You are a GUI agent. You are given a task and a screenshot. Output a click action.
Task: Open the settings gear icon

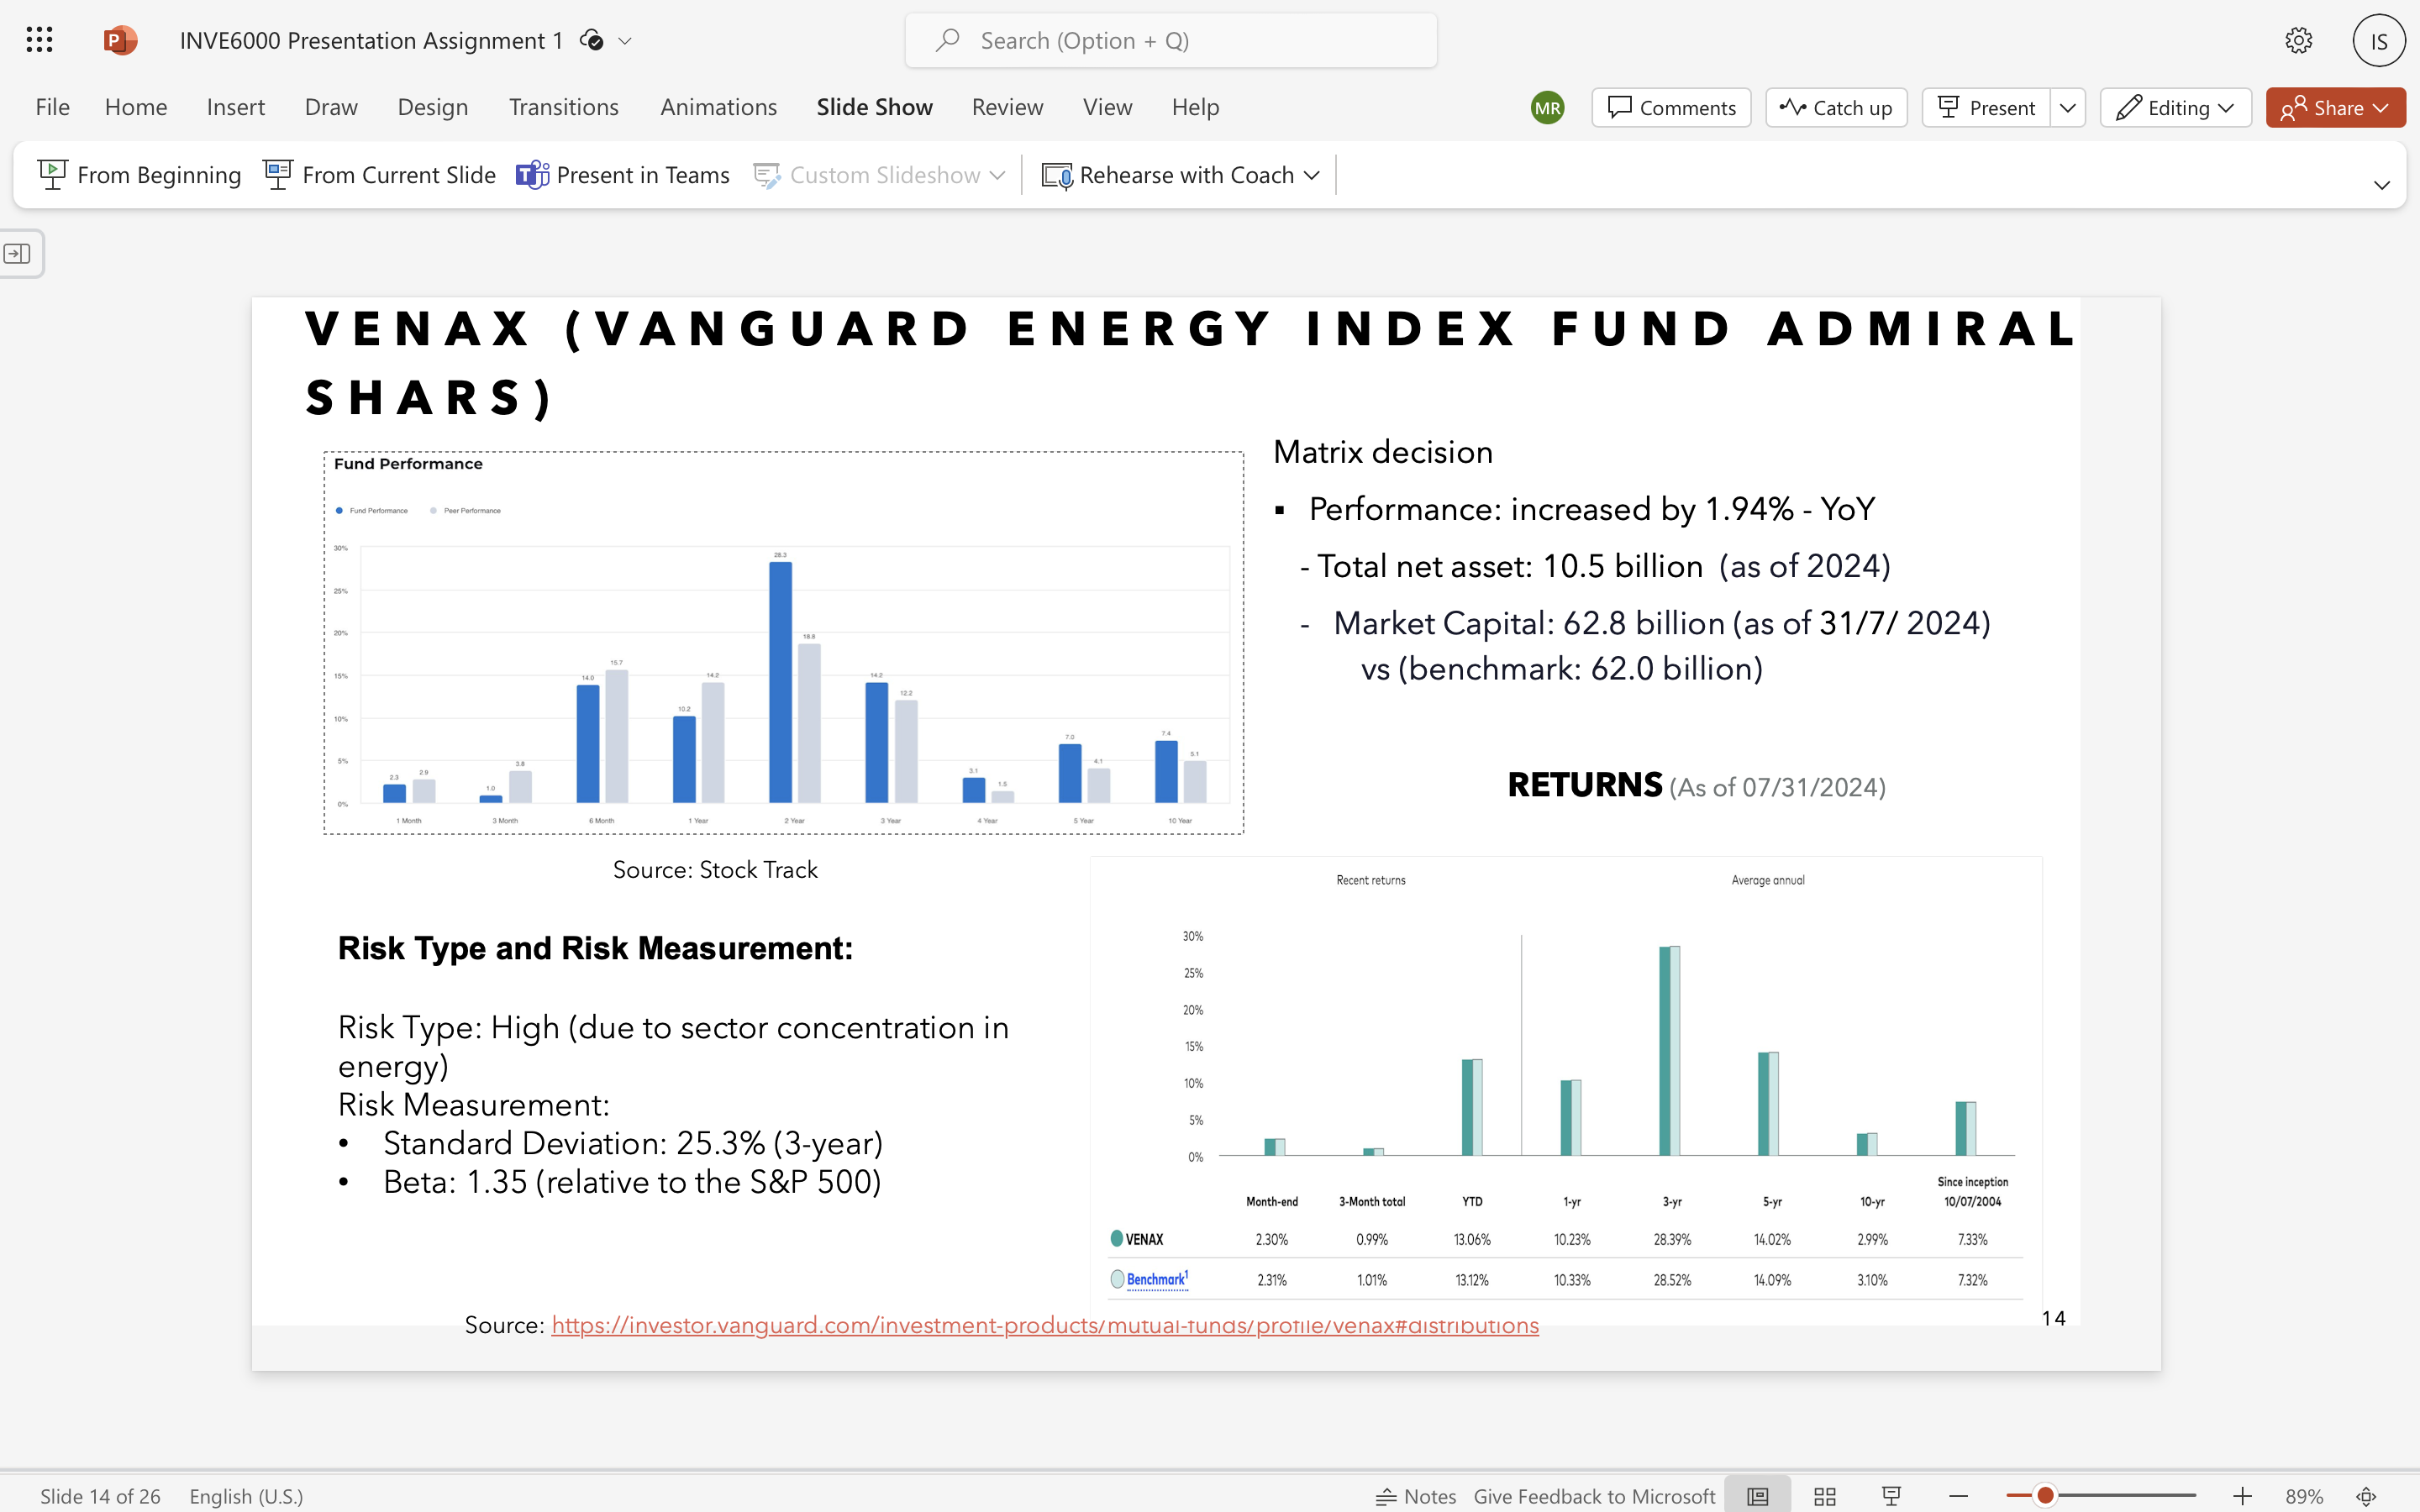coord(2298,40)
